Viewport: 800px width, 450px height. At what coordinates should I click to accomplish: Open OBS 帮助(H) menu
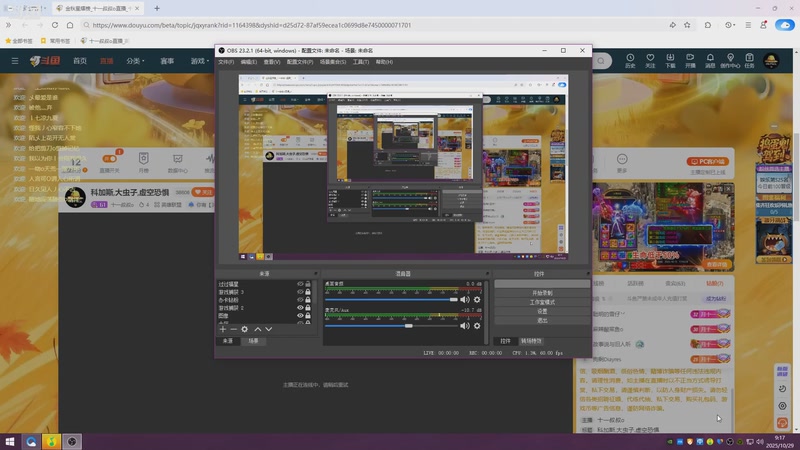coord(384,62)
